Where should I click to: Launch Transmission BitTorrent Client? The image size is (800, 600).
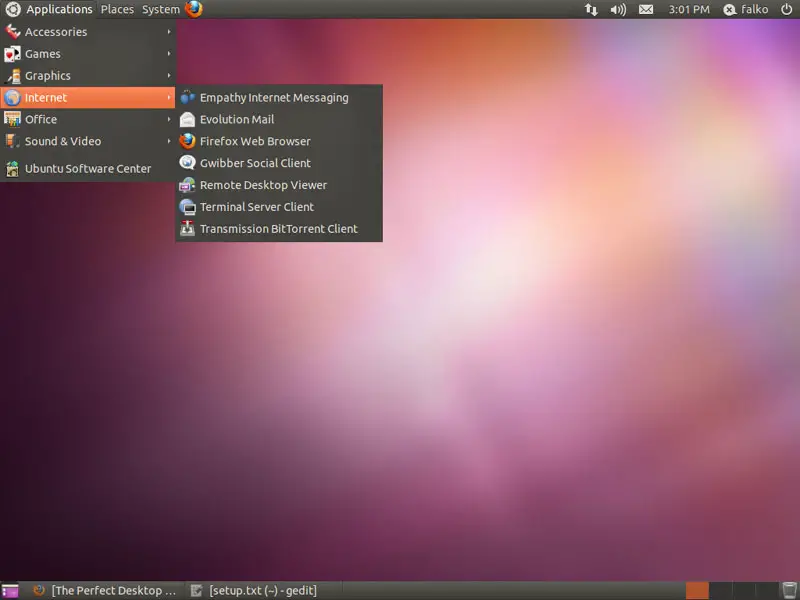tap(279, 229)
